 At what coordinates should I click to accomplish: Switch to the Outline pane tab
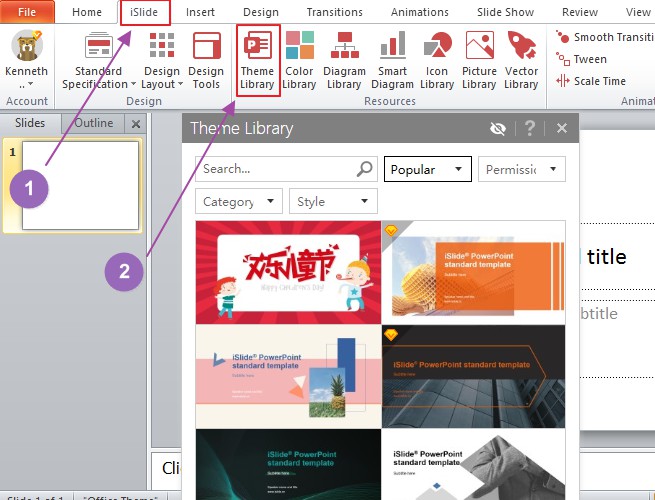(x=94, y=123)
